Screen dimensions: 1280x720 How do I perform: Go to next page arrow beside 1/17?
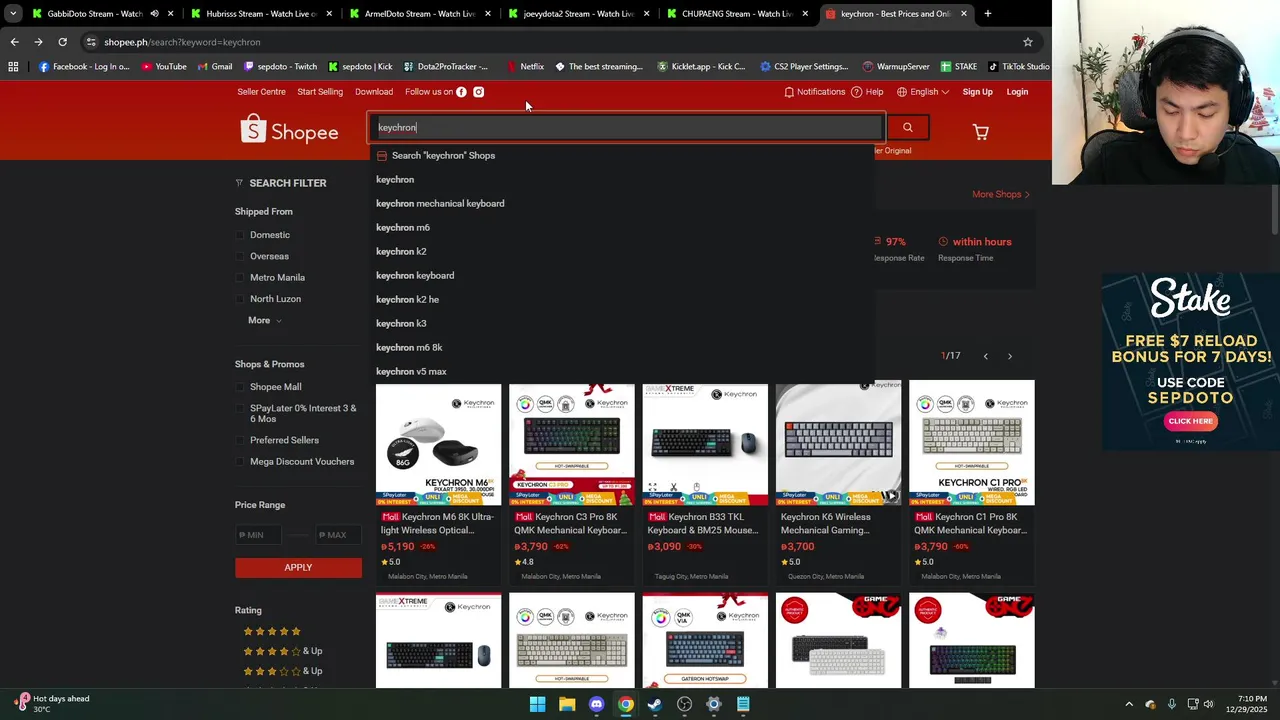(x=1010, y=356)
